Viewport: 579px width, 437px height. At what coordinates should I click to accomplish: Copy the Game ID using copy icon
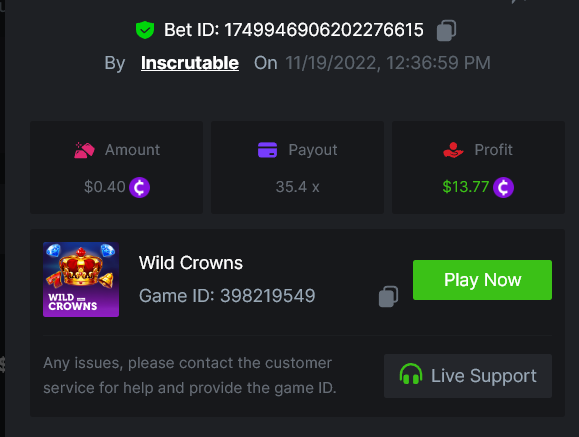coord(388,296)
